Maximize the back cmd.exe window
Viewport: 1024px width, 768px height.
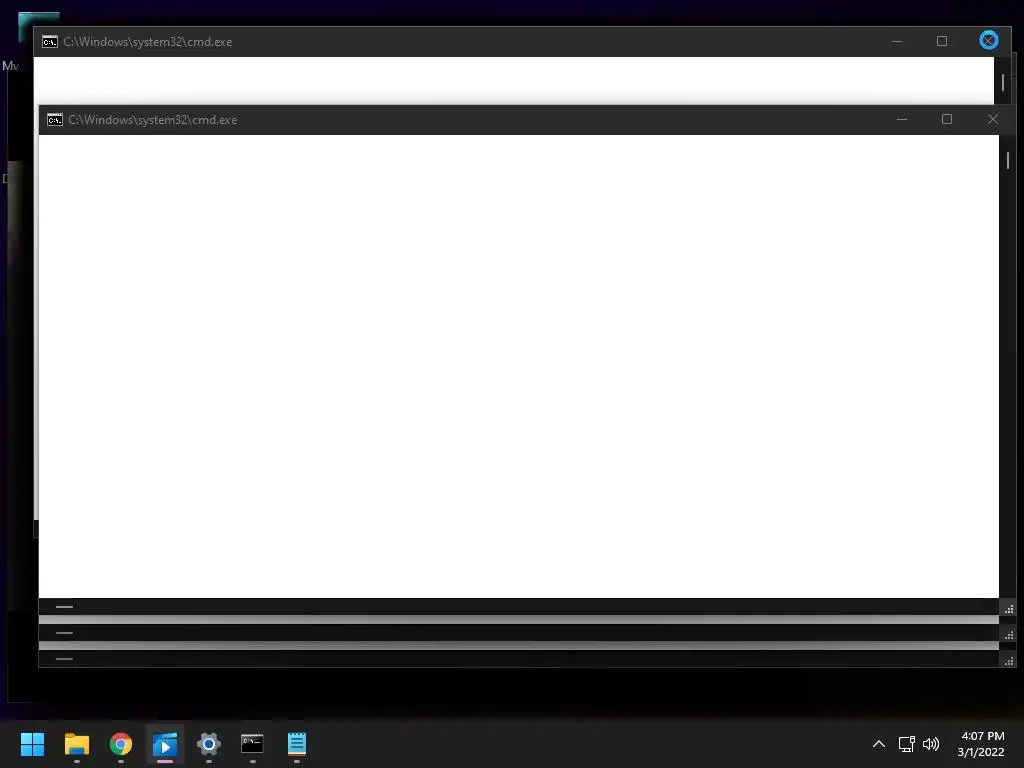942,41
